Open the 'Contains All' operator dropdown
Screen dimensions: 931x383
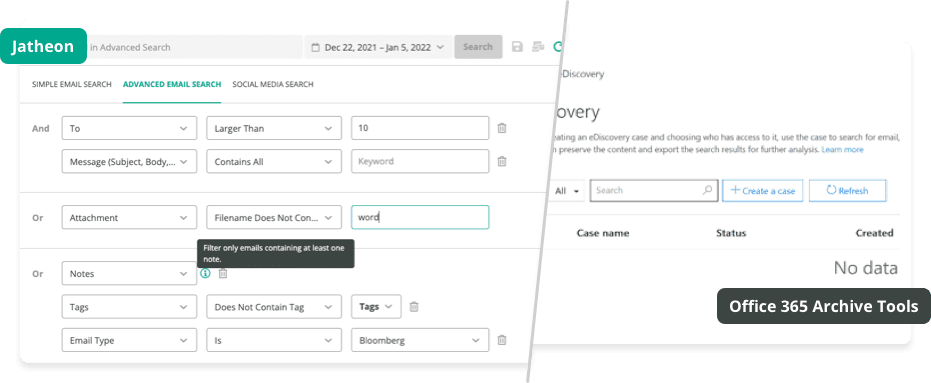click(x=274, y=161)
